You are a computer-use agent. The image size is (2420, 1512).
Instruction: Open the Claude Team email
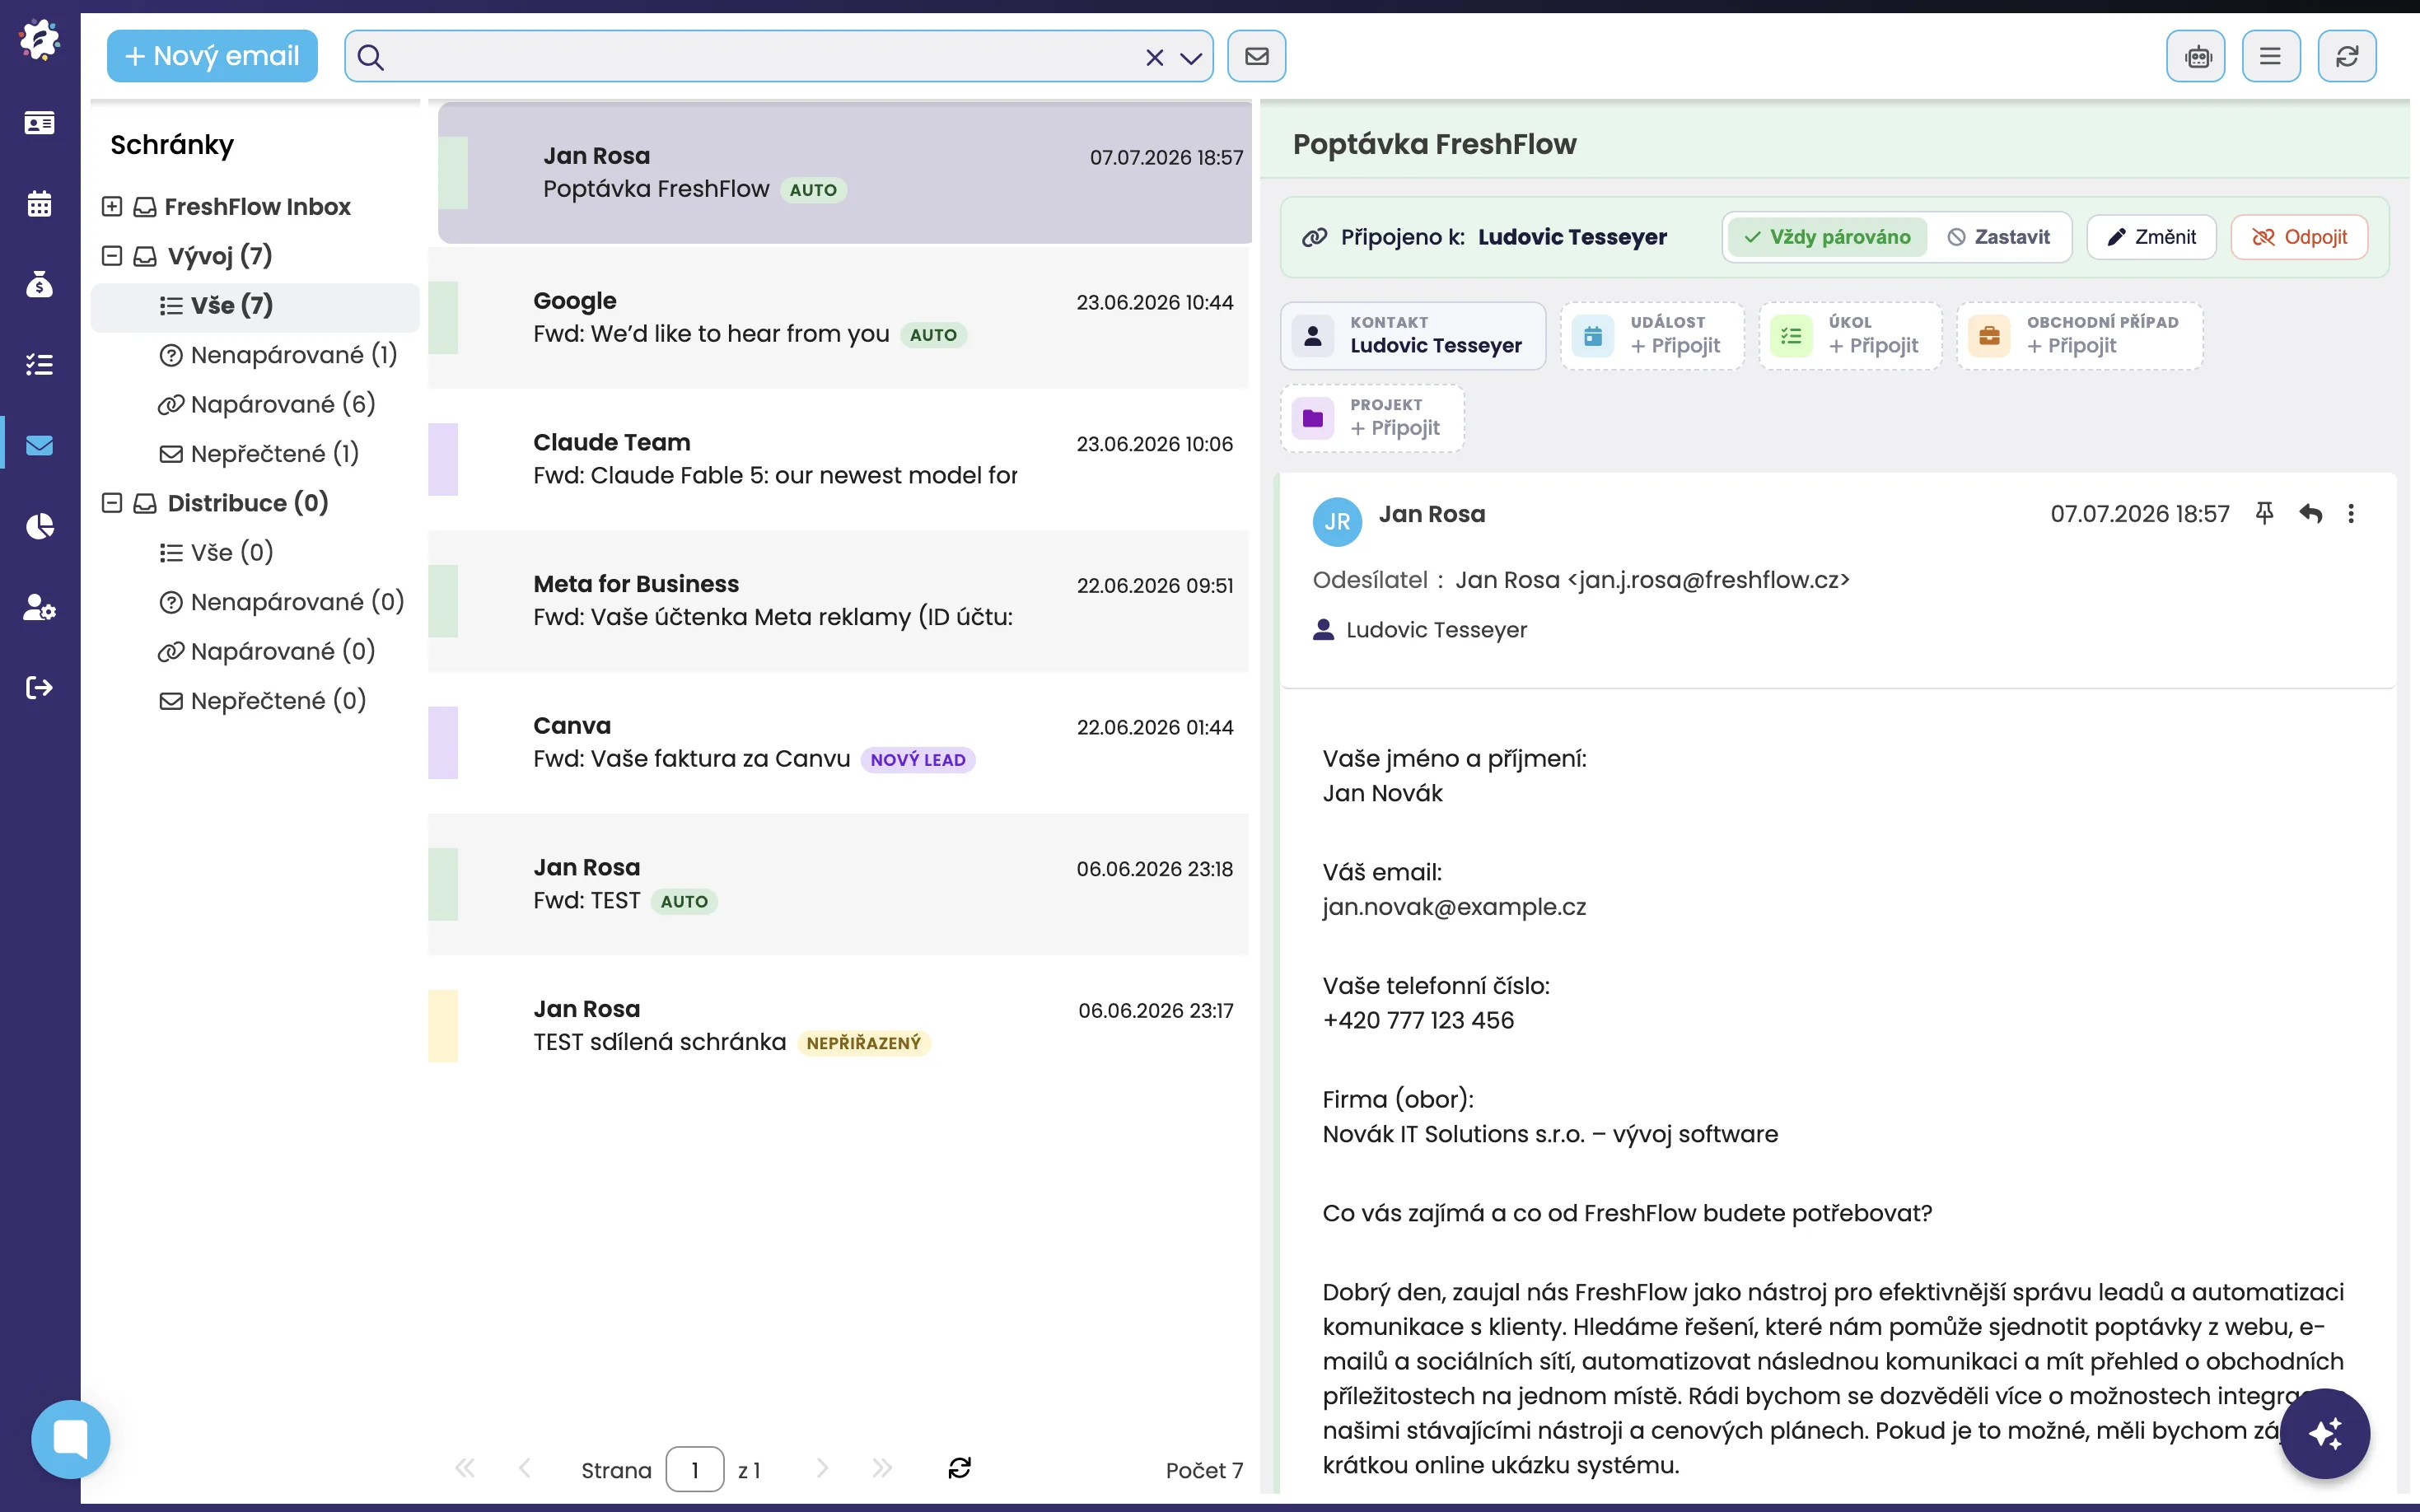[x=839, y=459]
